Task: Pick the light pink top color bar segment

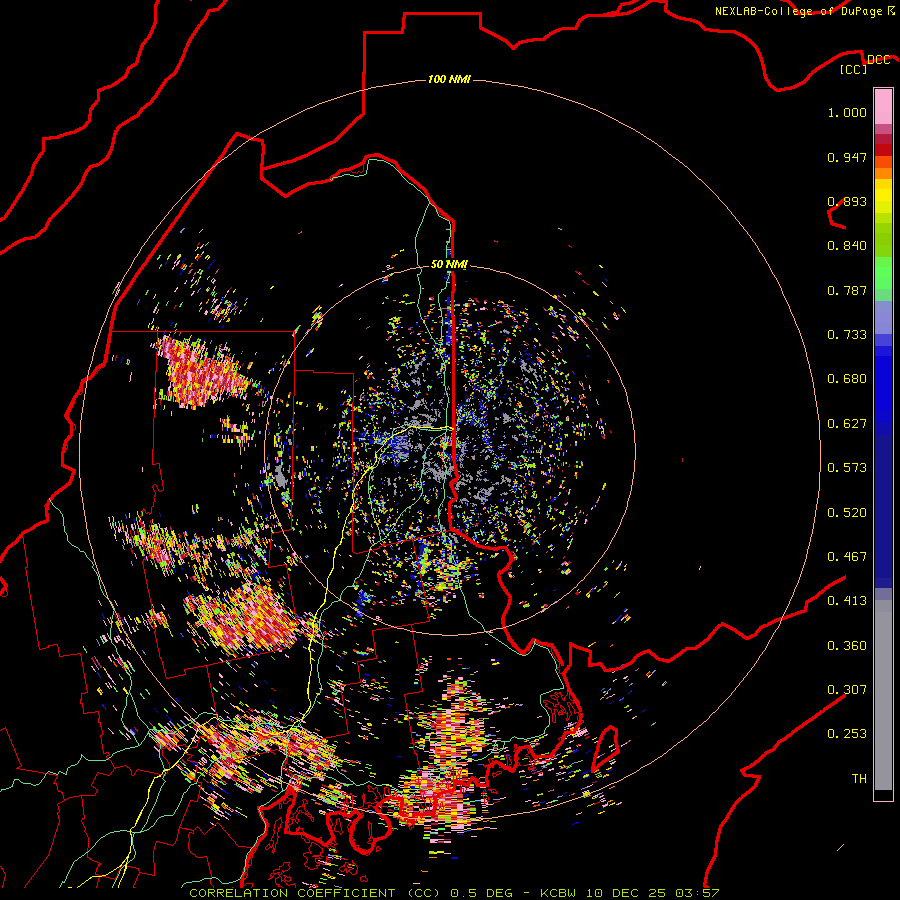Action: click(x=883, y=106)
